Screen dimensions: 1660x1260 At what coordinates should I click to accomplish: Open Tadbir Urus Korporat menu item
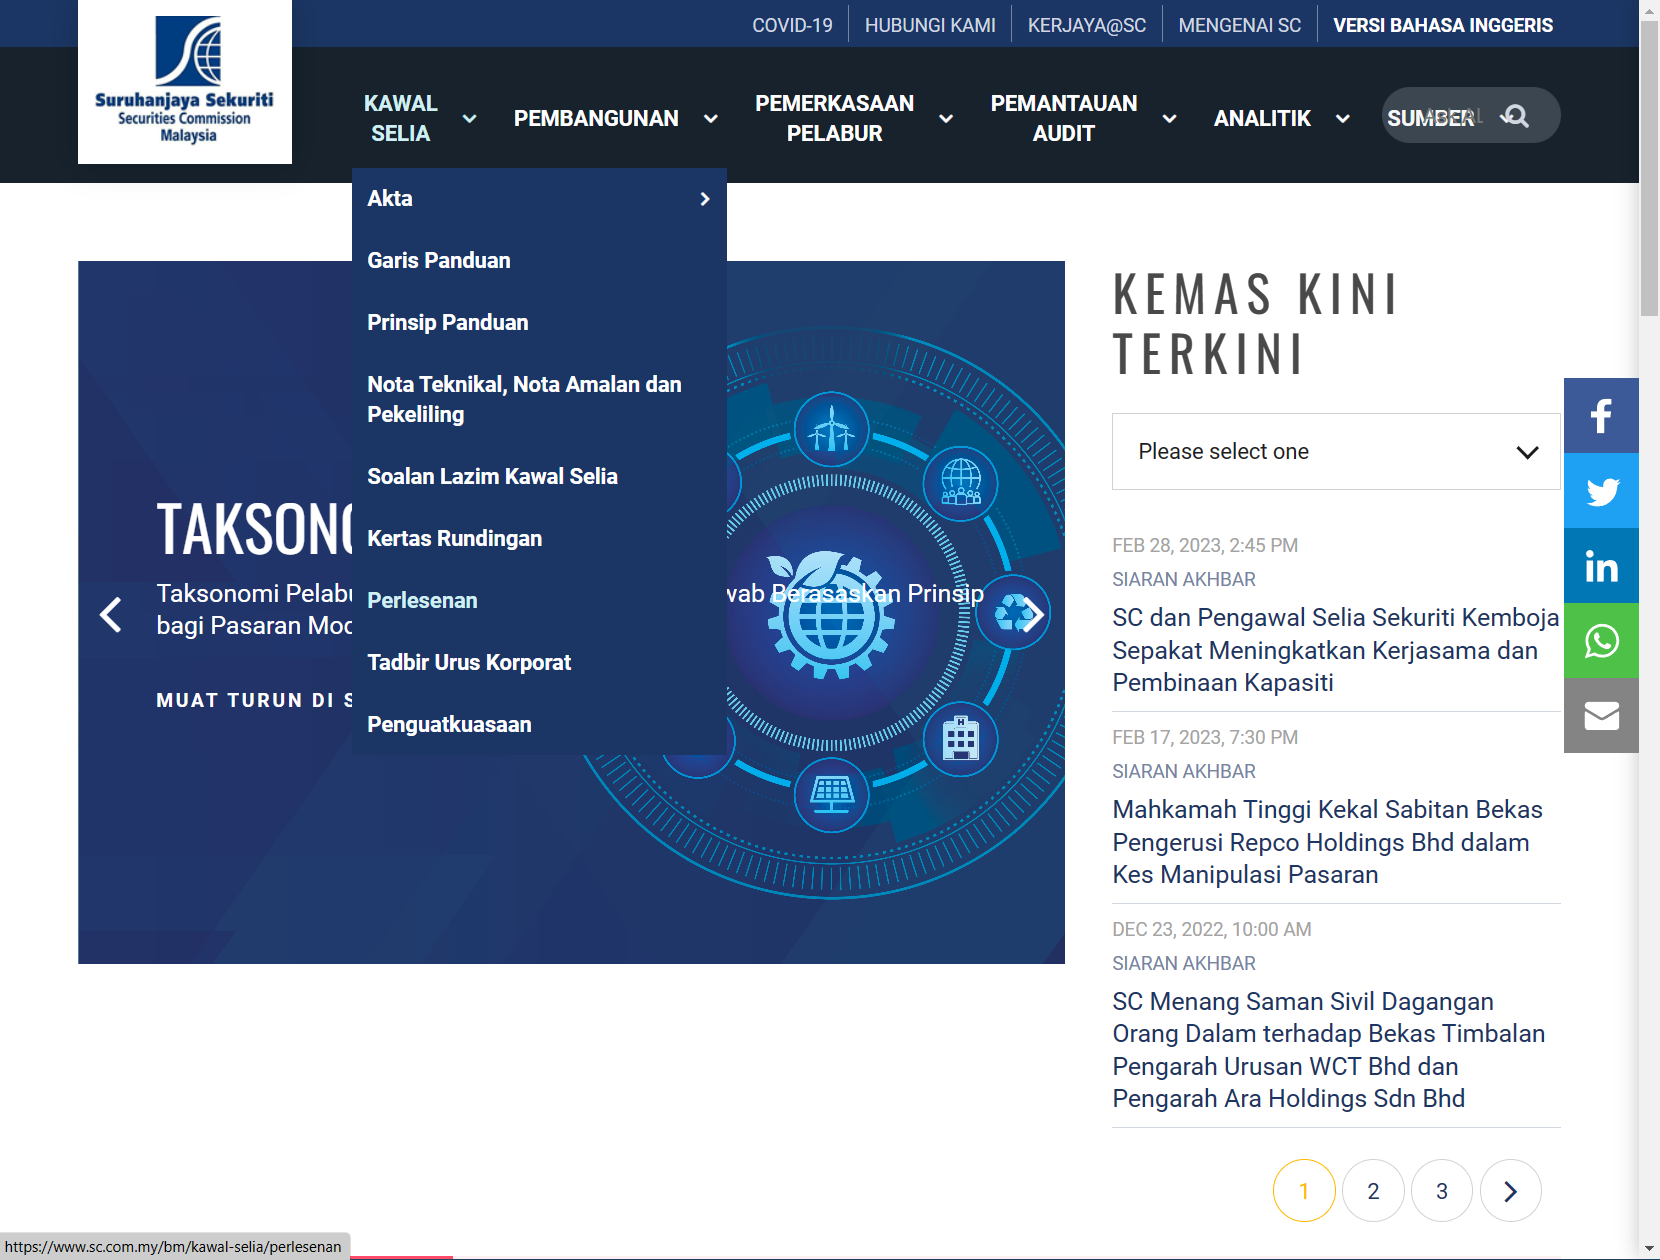click(x=469, y=663)
